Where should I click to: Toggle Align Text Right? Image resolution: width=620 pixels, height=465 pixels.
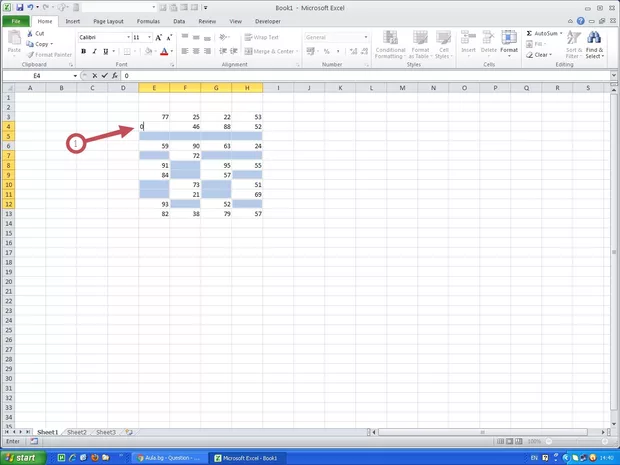coord(207,51)
